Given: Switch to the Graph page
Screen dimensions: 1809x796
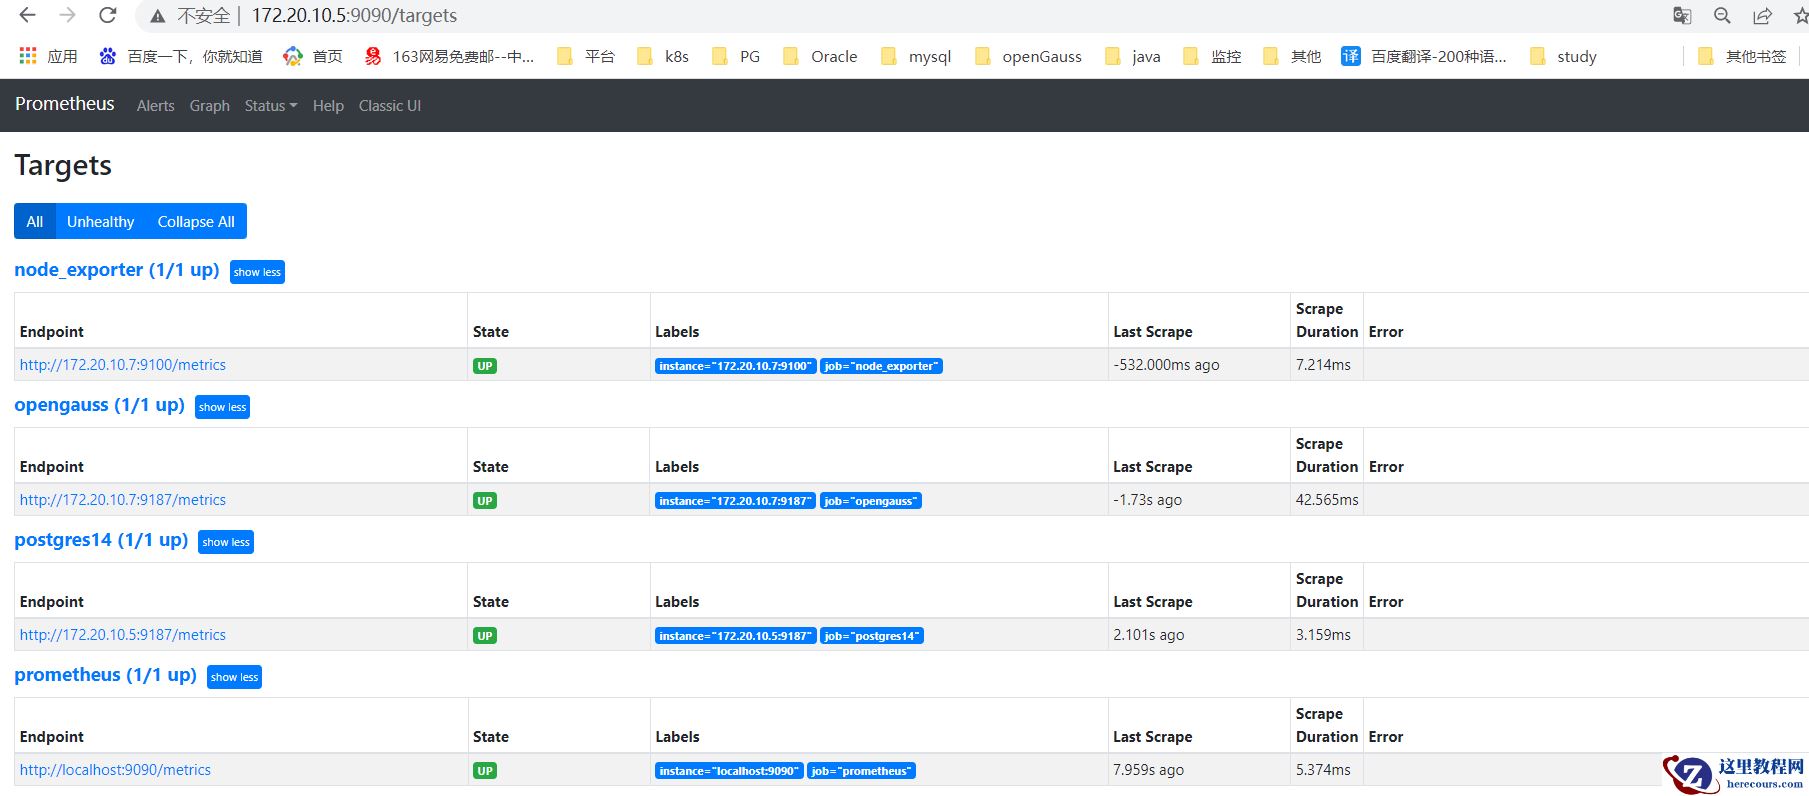Looking at the screenshot, I should (209, 106).
